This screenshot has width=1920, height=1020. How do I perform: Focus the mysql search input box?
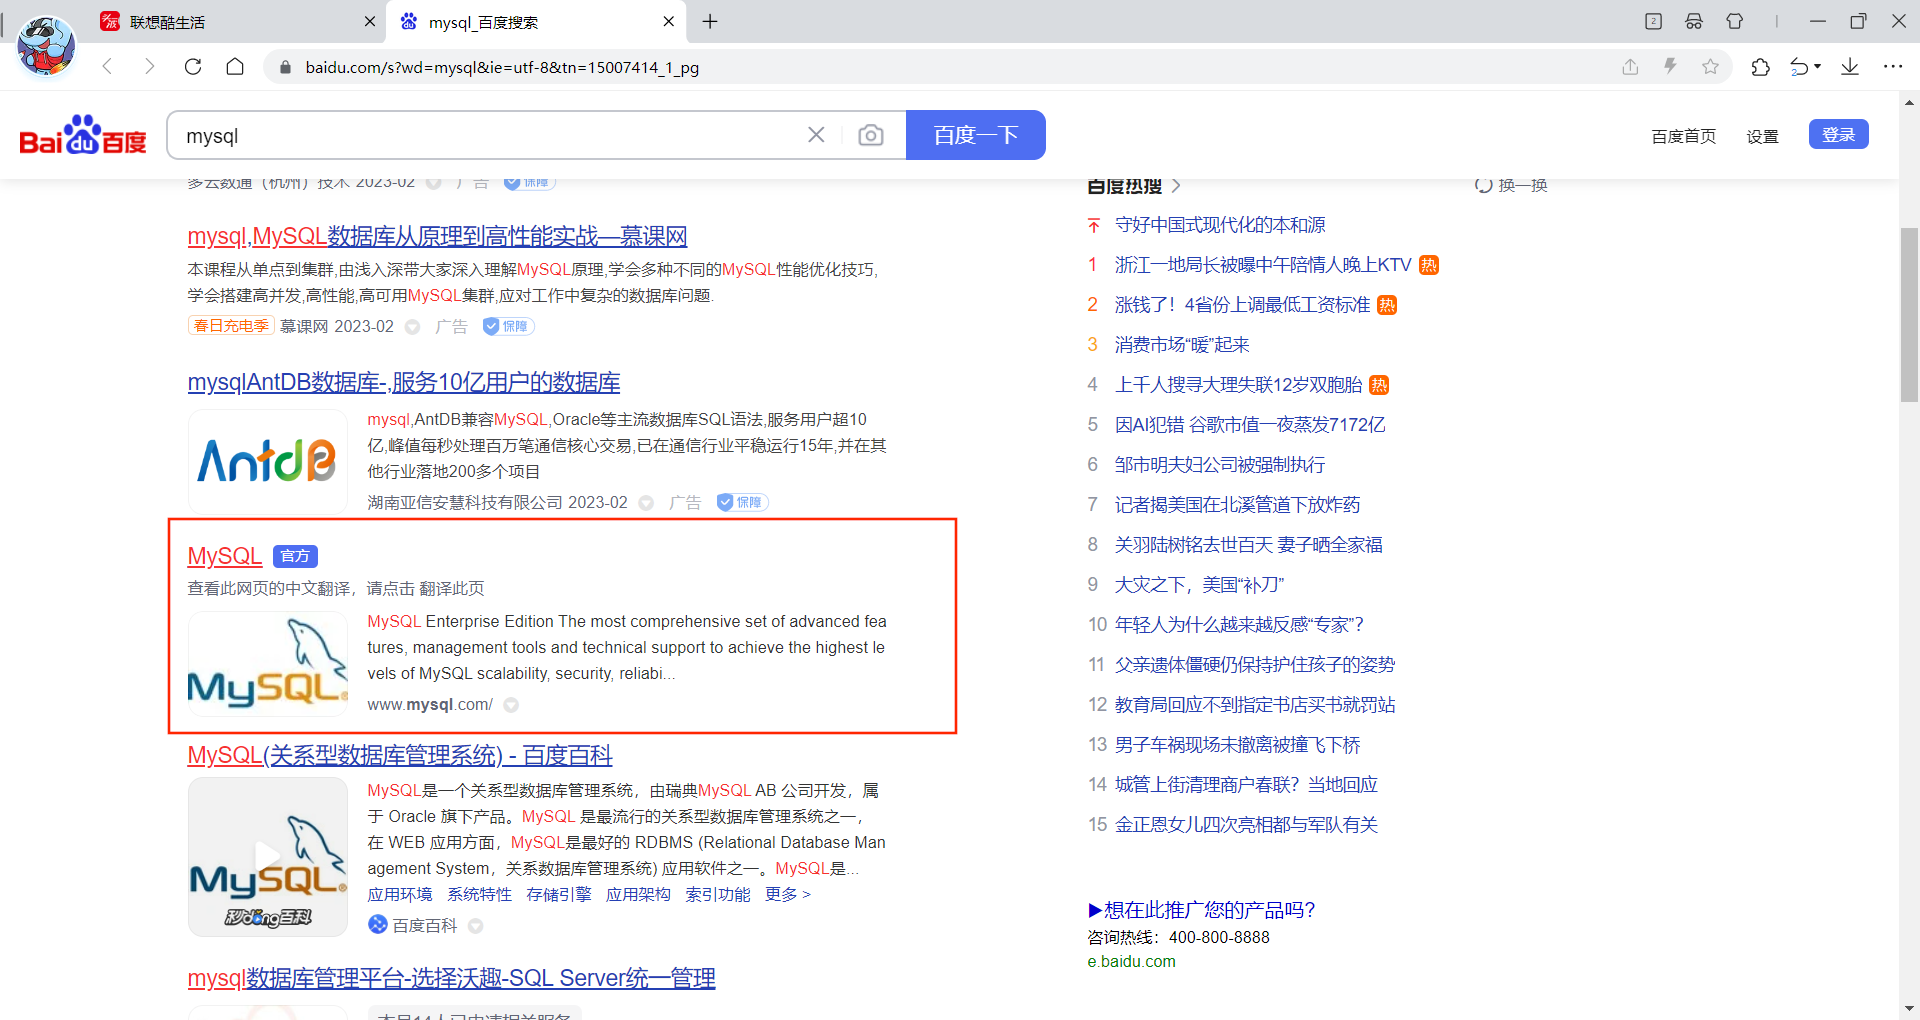(490, 135)
